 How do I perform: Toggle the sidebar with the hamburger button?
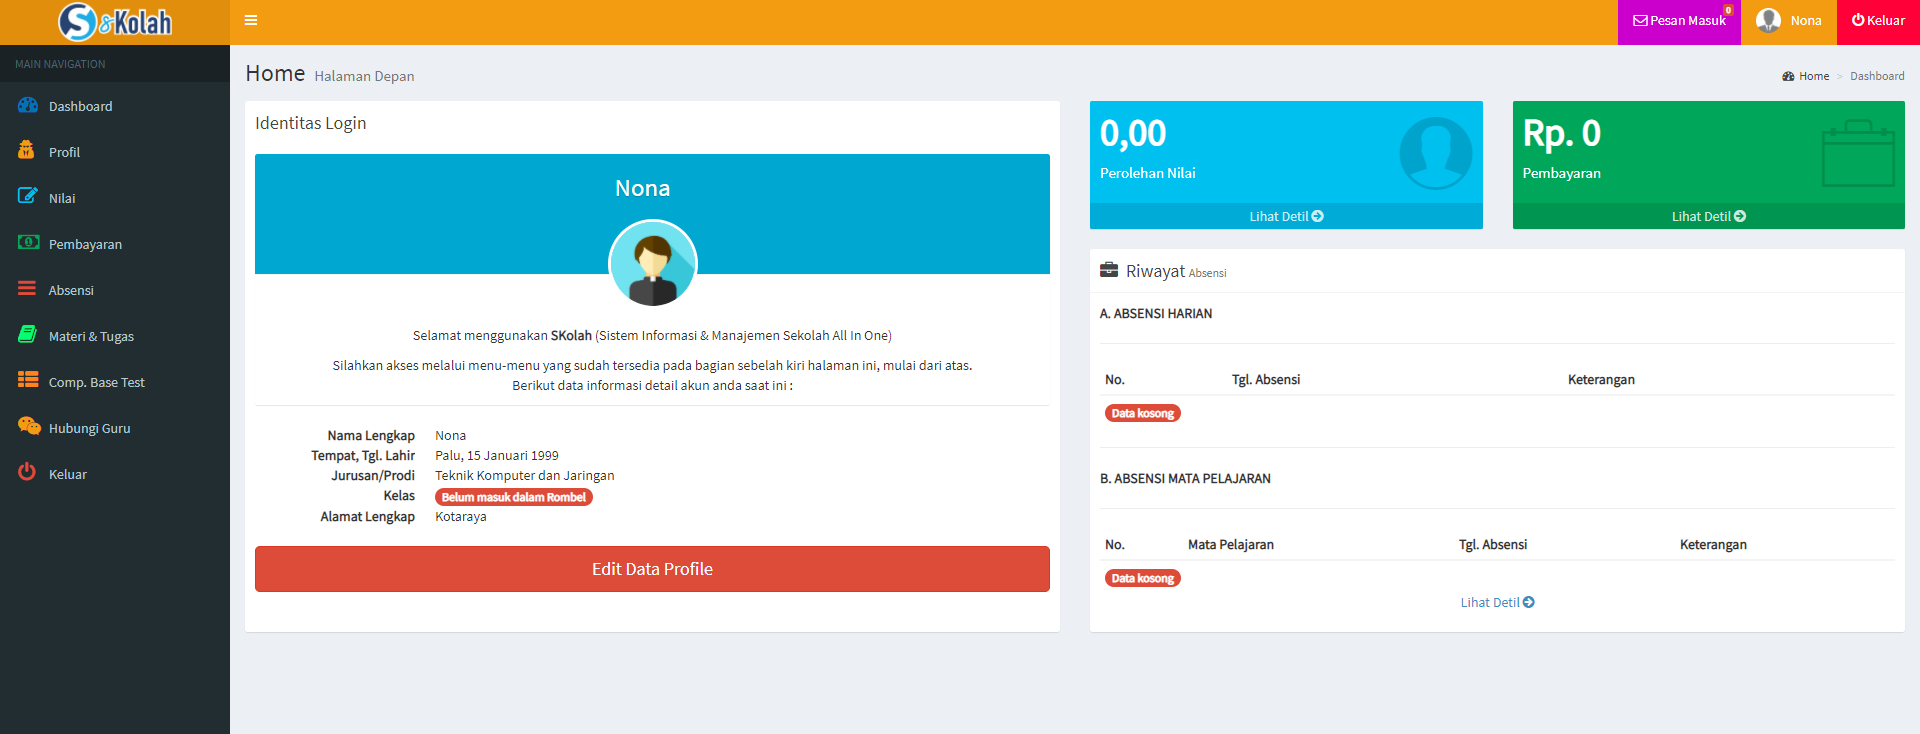coord(251,21)
